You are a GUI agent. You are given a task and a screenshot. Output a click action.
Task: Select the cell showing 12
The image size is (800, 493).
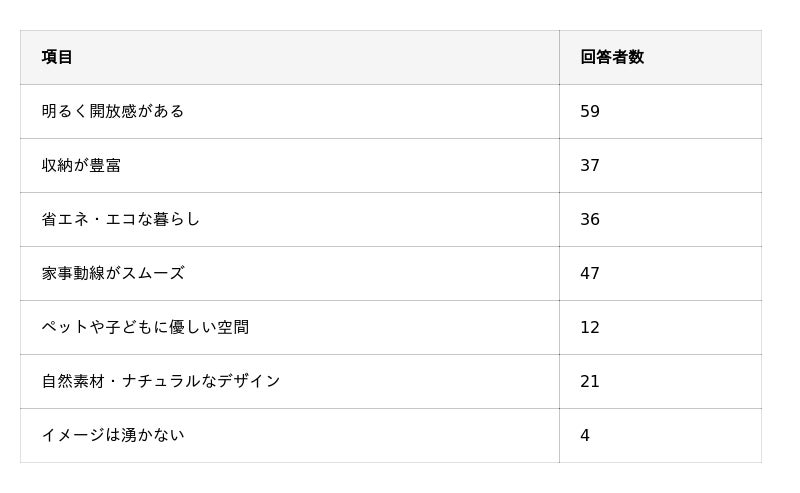(x=590, y=327)
